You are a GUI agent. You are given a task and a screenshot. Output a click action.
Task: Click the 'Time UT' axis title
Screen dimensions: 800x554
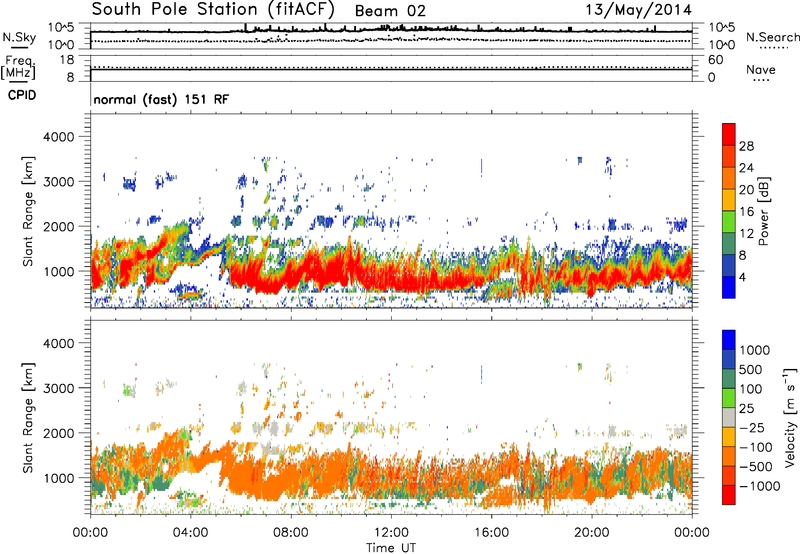[391, 548]
